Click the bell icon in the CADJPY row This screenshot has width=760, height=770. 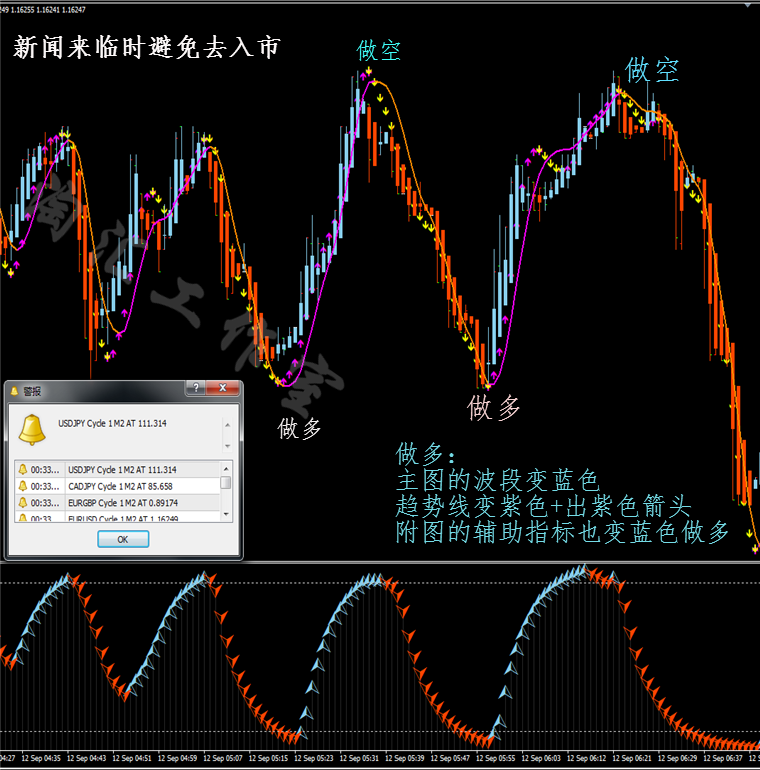23,486
